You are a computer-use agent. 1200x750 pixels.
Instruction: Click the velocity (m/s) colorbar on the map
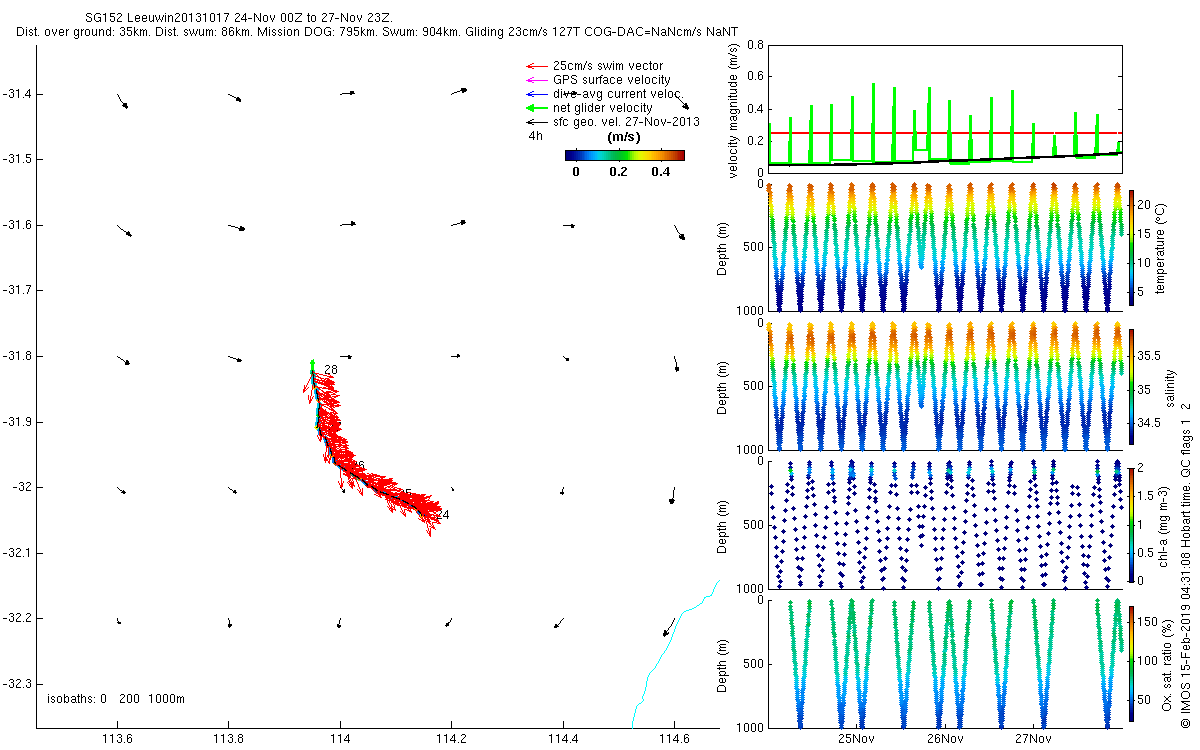point(625,155)
